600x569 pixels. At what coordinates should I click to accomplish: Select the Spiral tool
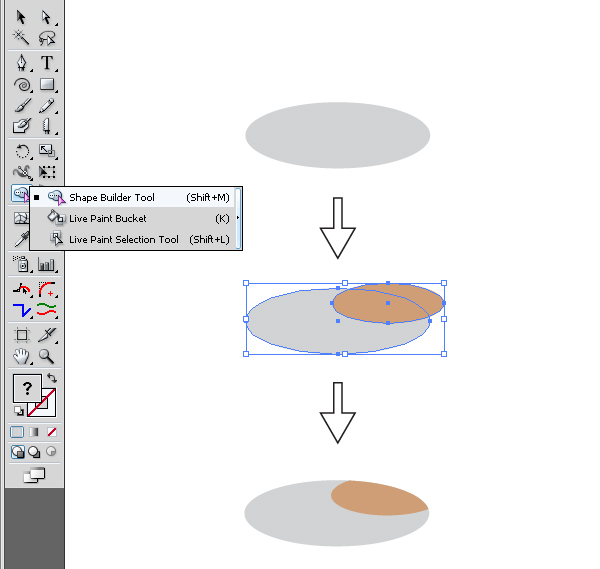point(22,85)
